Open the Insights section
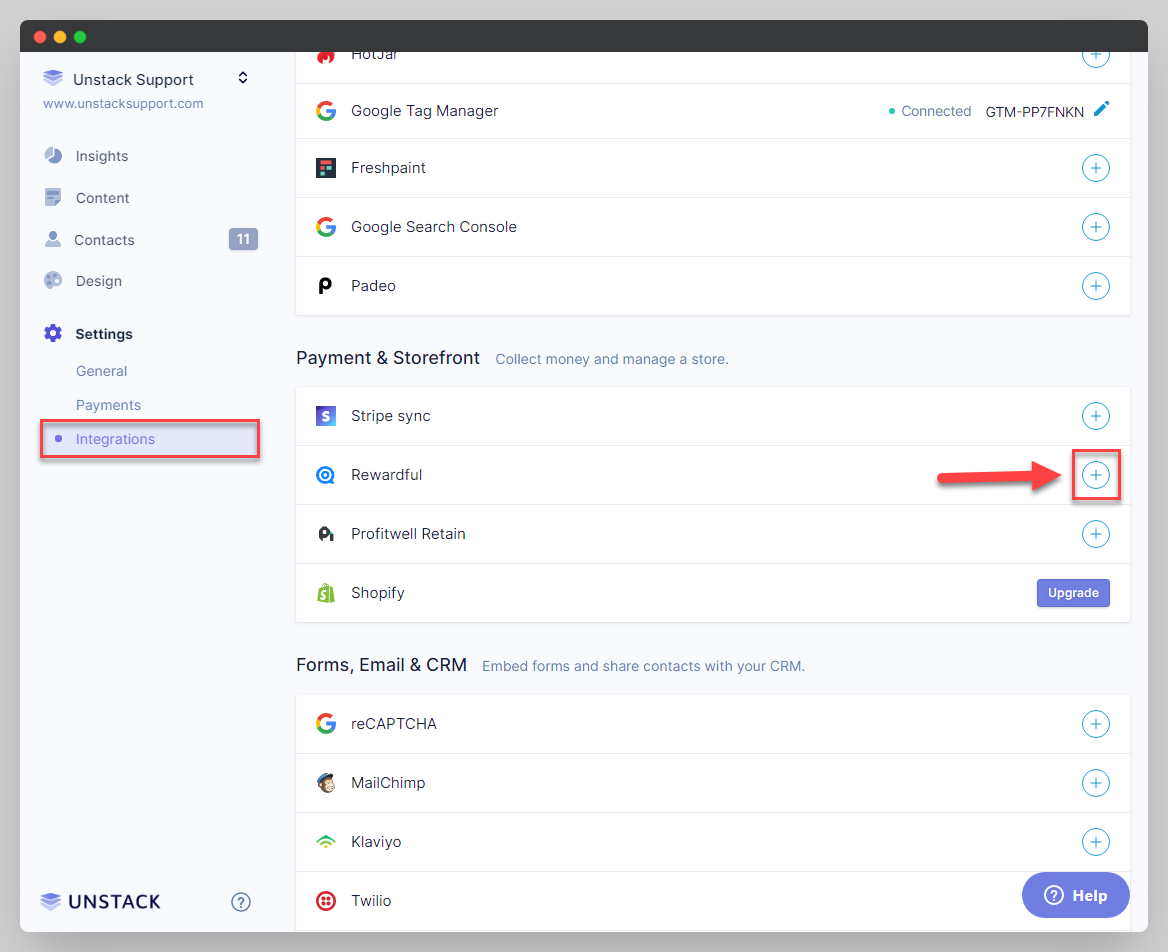Image resolution: width=1168 pixels, height=952 pixels. point(101,156)
